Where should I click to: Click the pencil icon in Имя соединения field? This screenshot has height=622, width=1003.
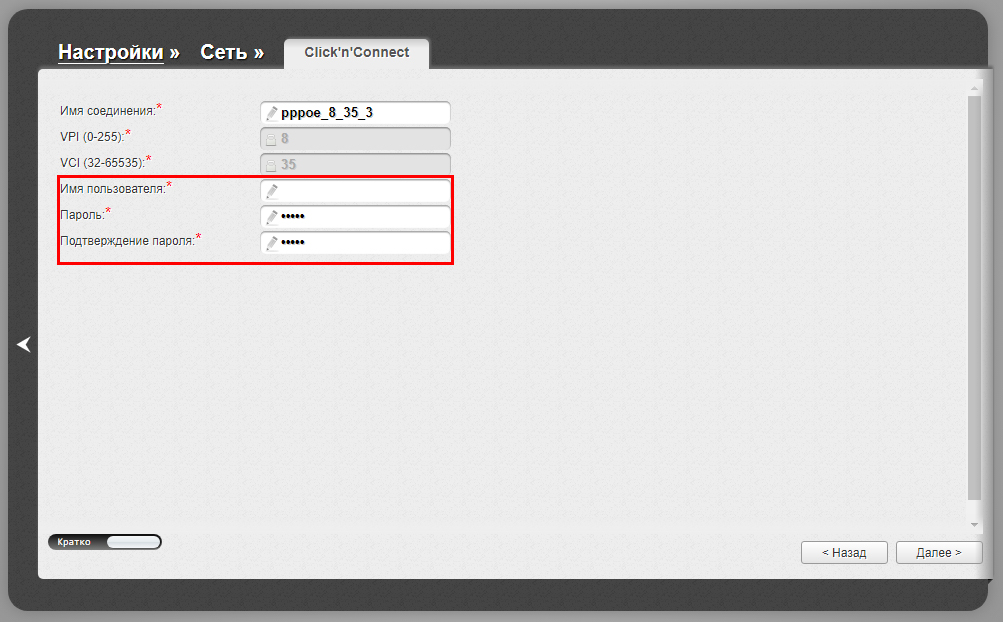pos(272,113)
